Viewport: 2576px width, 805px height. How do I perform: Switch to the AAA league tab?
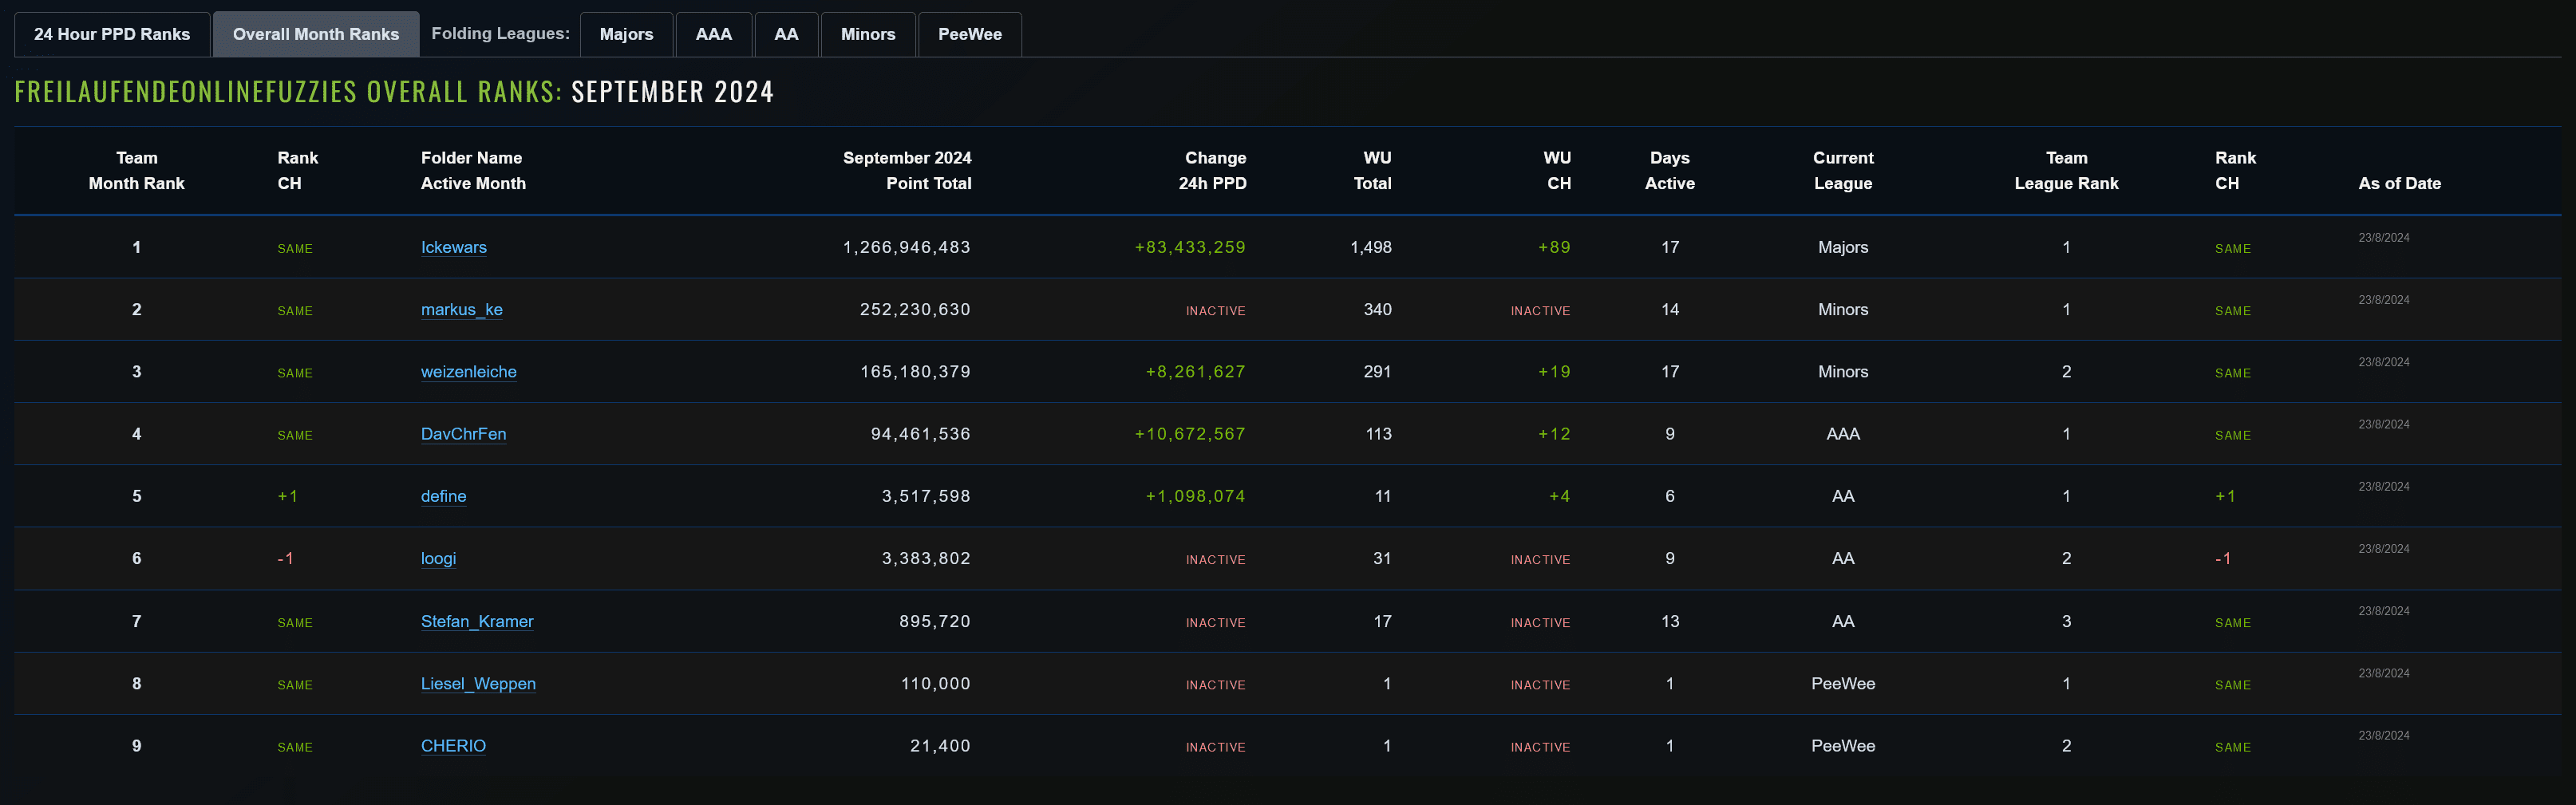pos(714,34)
